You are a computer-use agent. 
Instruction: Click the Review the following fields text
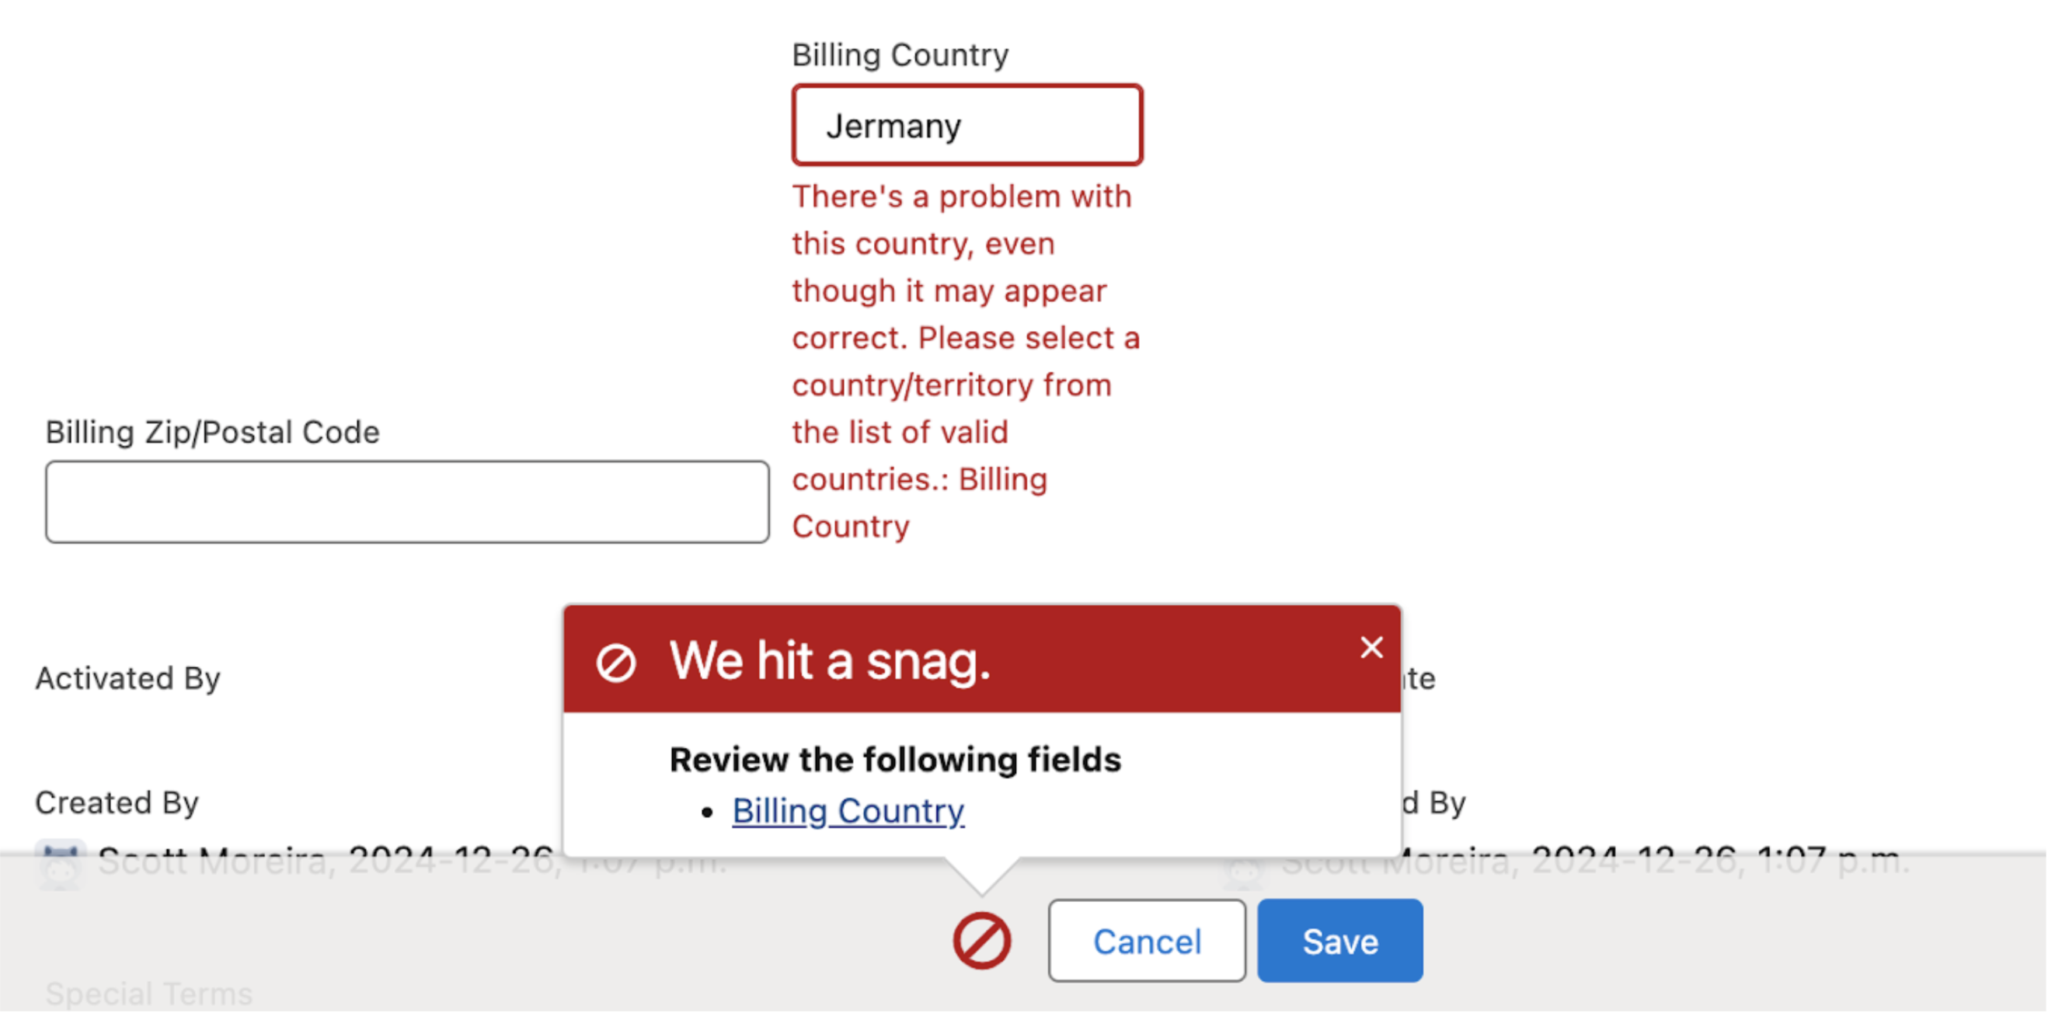pyautogui.click(x=895, y=759)
